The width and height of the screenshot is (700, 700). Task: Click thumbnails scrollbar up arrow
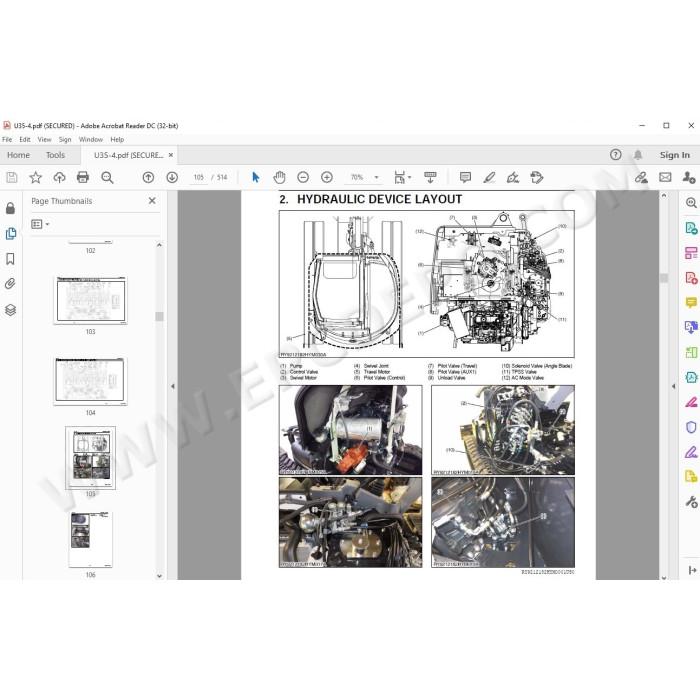[159, 245]
